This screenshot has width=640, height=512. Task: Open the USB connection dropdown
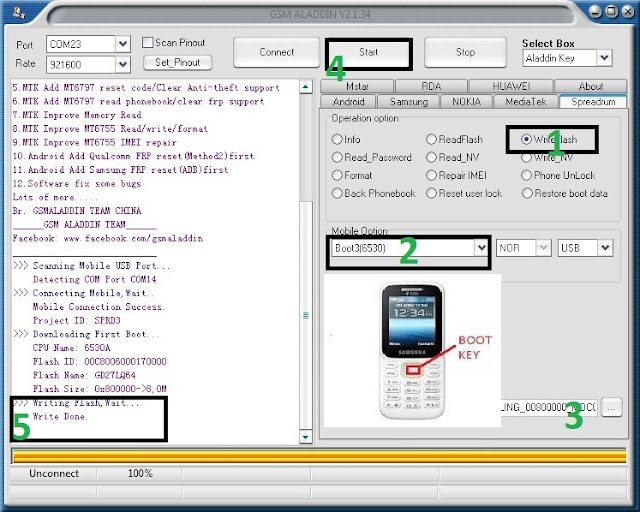(605, 247)
